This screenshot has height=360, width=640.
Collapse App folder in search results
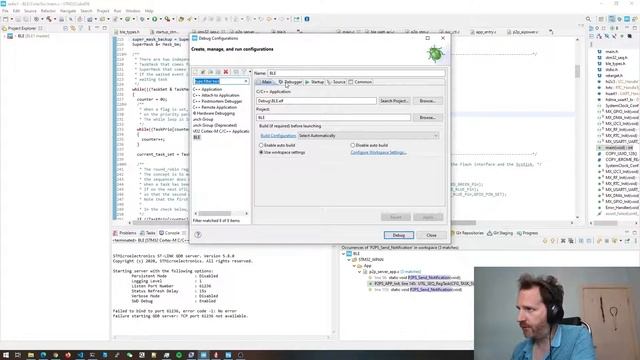click(354, 266)
